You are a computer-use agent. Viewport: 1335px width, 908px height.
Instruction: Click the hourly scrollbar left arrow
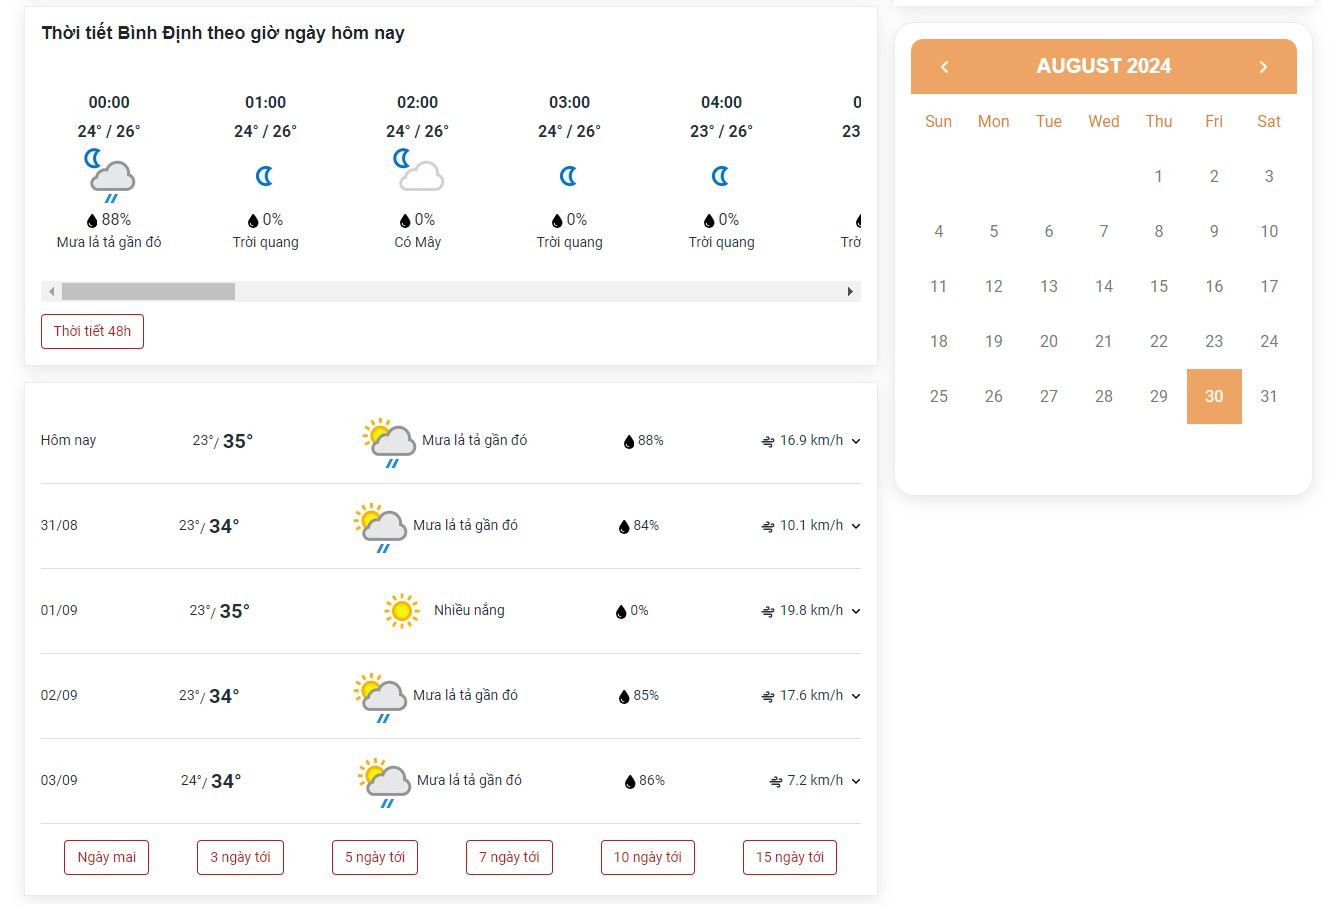point(51,291)
